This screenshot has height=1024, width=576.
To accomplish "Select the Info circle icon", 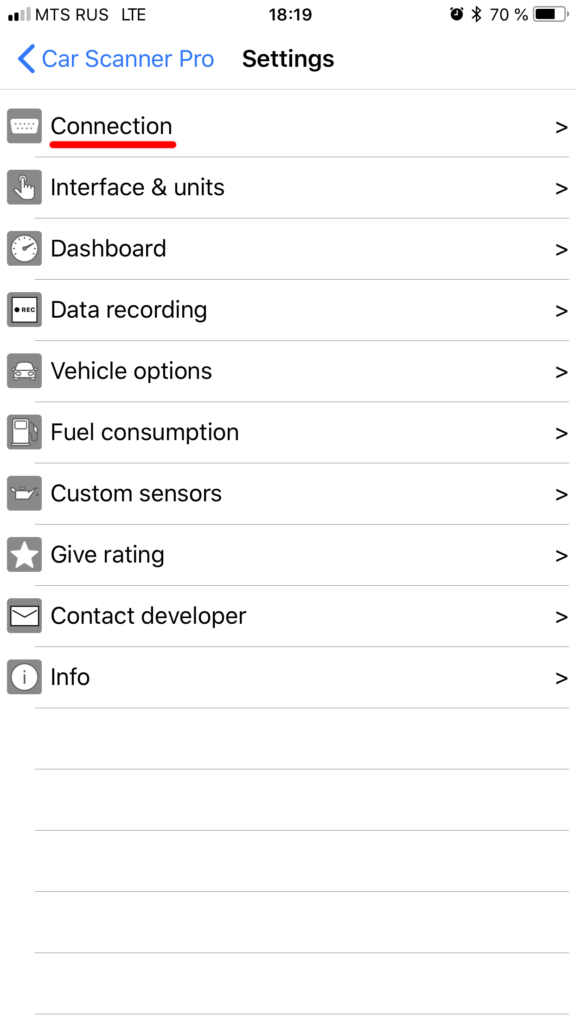I will (24, 677).
